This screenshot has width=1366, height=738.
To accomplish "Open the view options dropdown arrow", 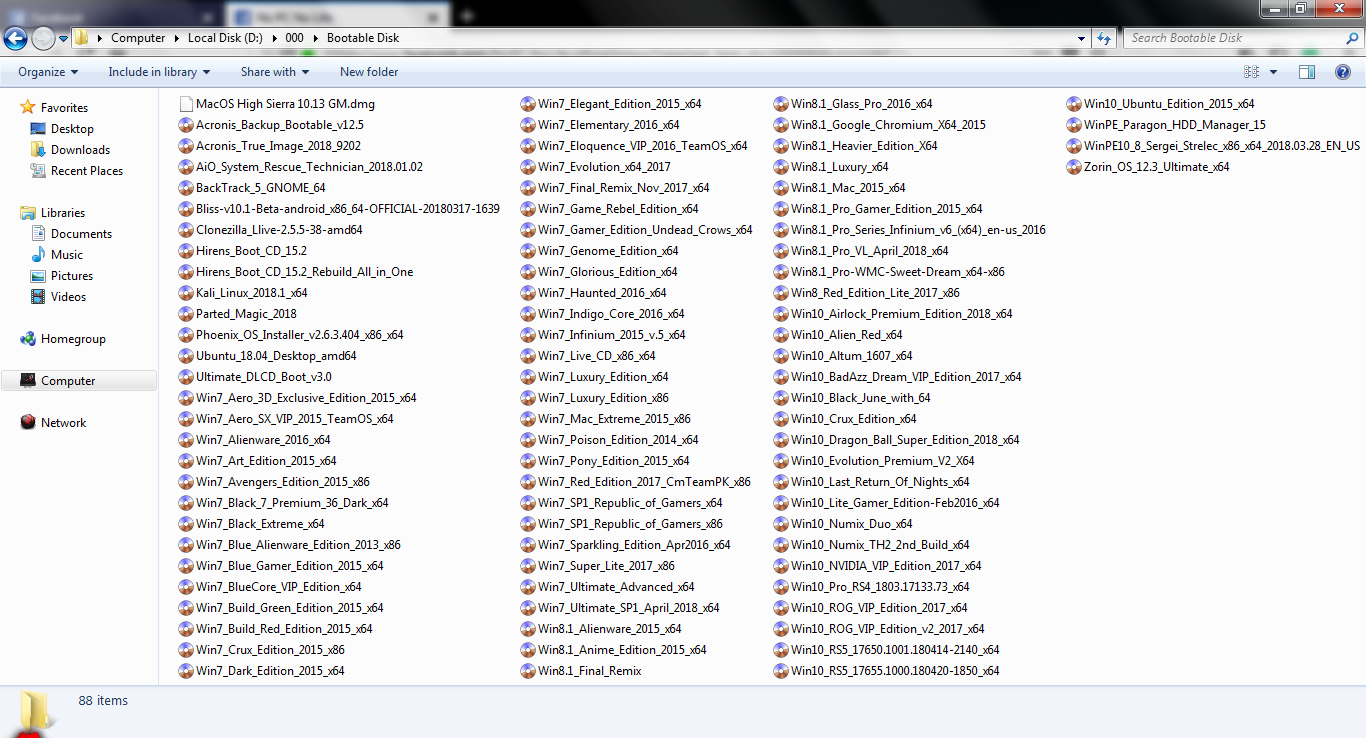I will [x=1273, y=72].
